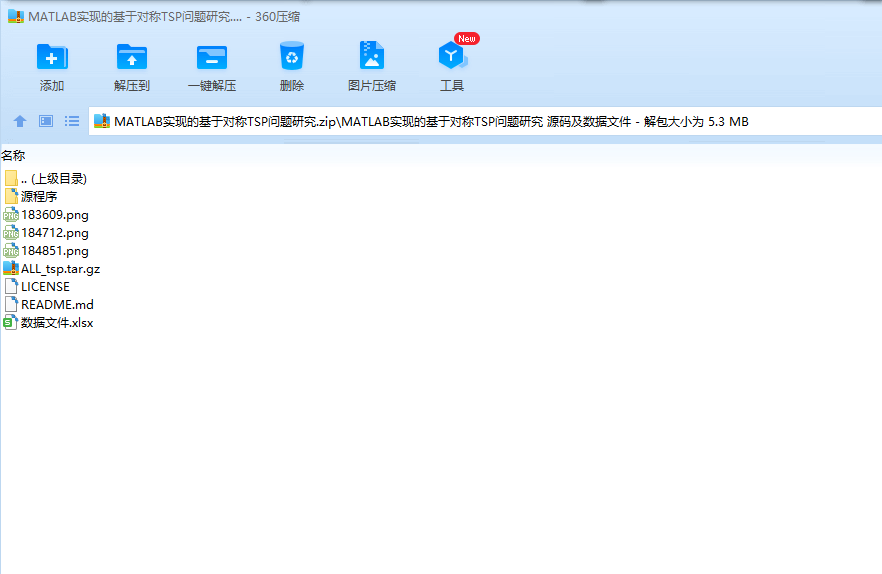Click the window title text

(x=164, y=17)
